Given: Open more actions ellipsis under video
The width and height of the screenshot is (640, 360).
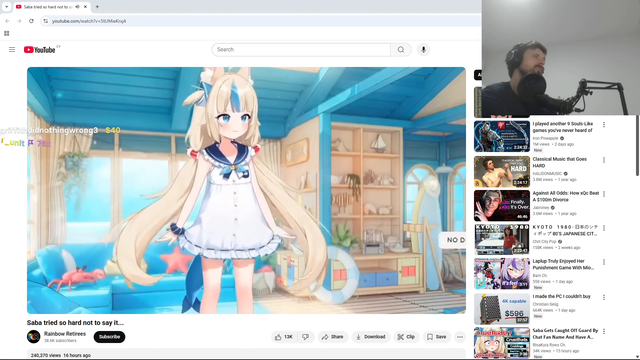Looking at the screenshot, I should [x=460, y=337].
